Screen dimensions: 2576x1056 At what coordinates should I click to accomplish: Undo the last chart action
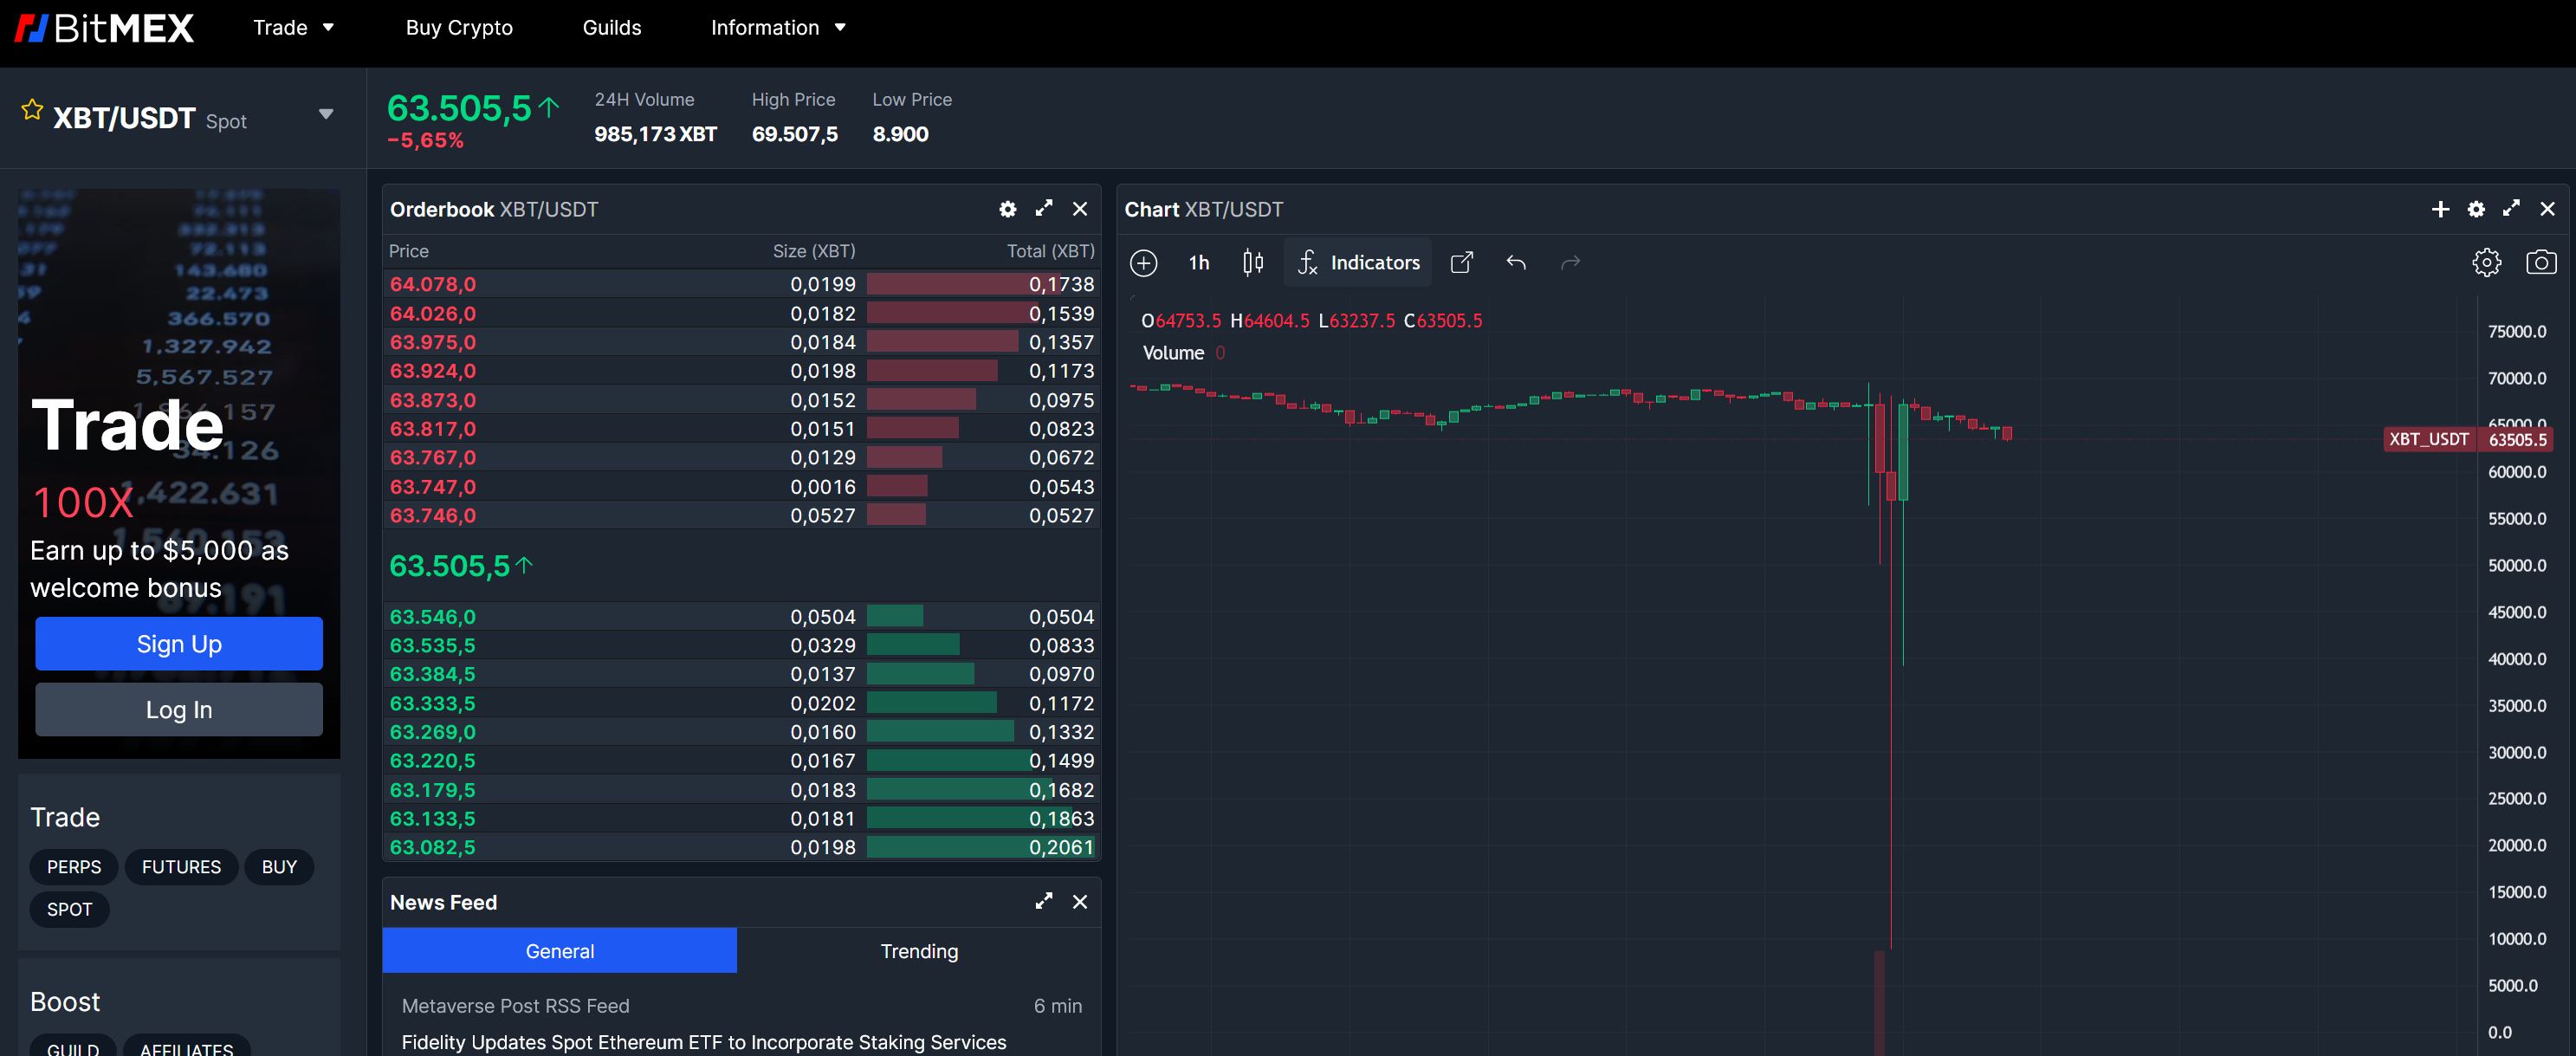1516,263
